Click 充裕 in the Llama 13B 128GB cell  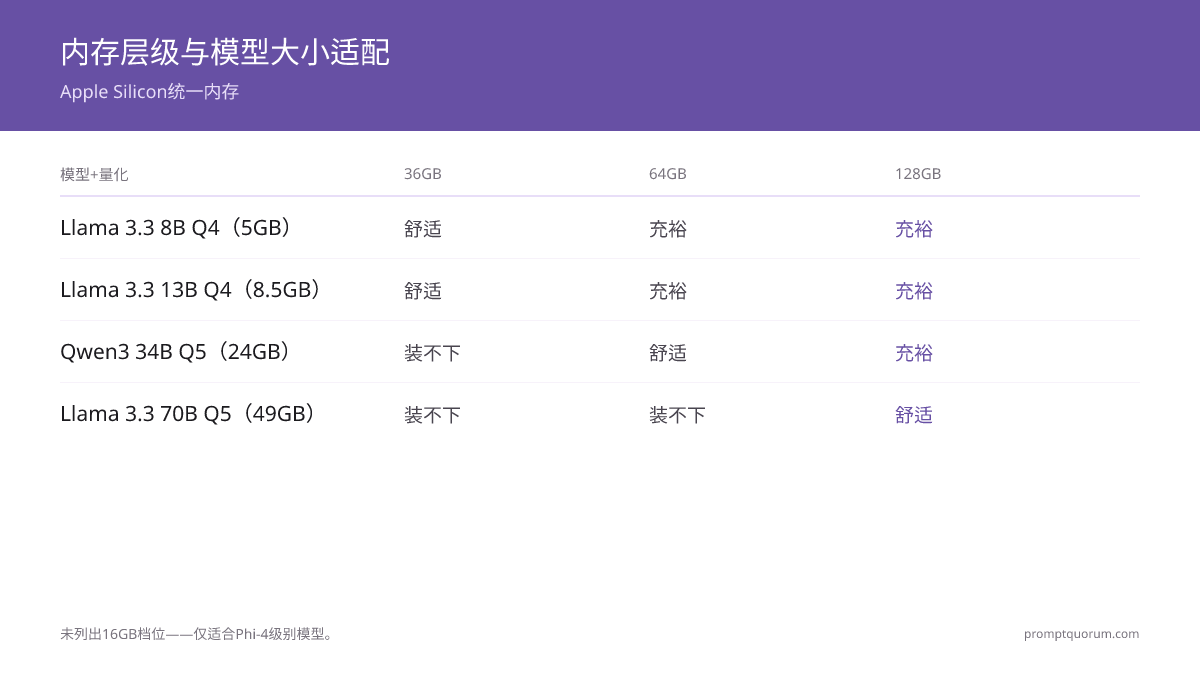click(914, 291)
